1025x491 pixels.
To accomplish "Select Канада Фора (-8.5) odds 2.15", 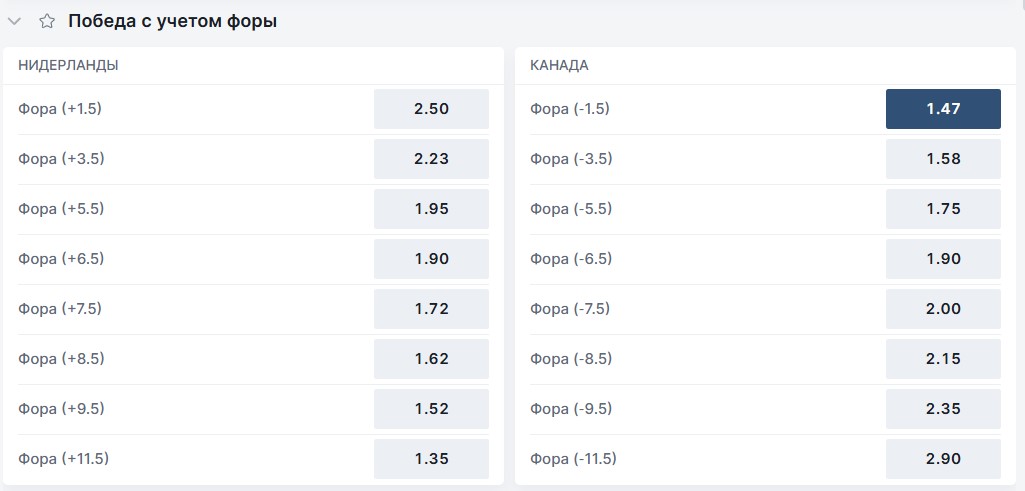I will click(x=943, y=359).
